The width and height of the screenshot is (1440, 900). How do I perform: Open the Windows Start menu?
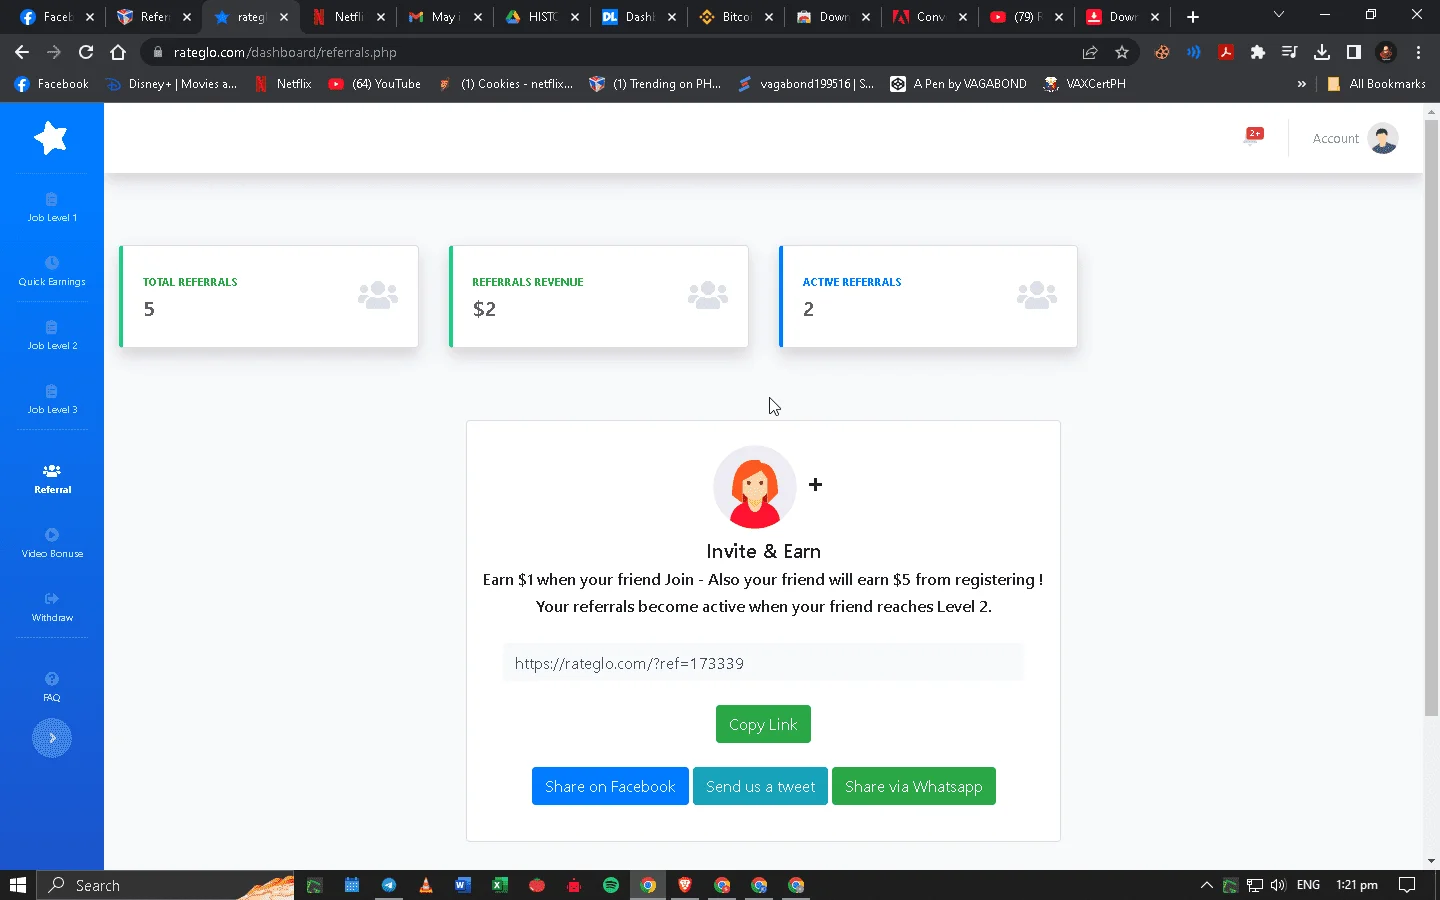(x=18, y=885)
